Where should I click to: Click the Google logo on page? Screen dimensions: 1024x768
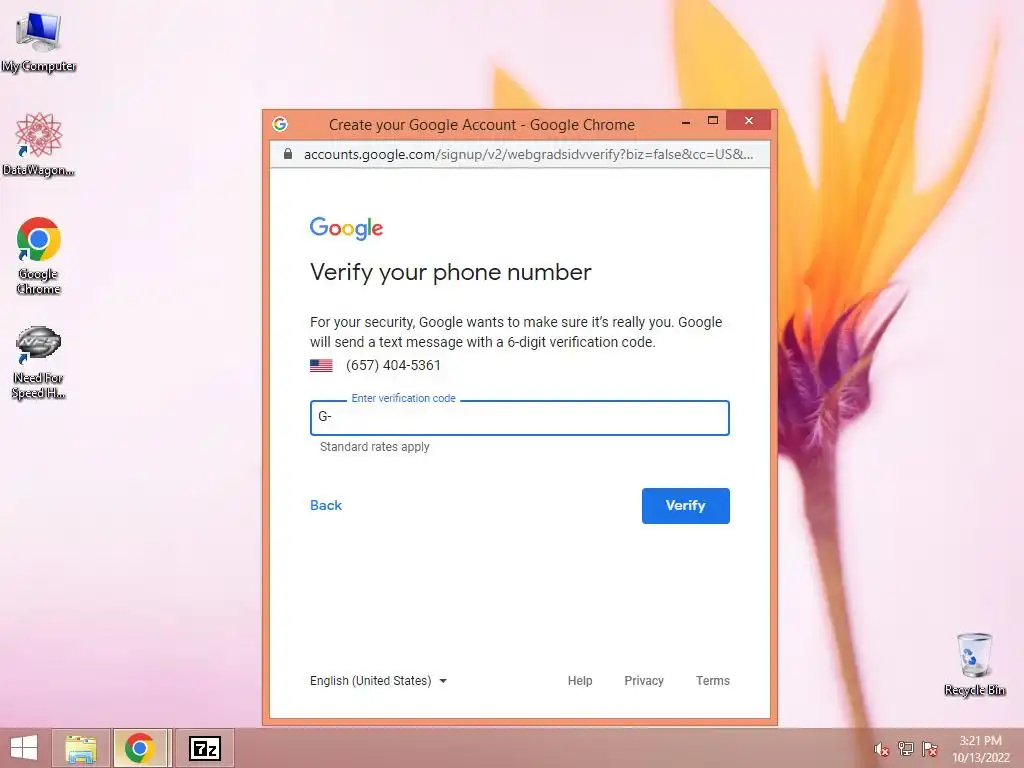(346, 228)
